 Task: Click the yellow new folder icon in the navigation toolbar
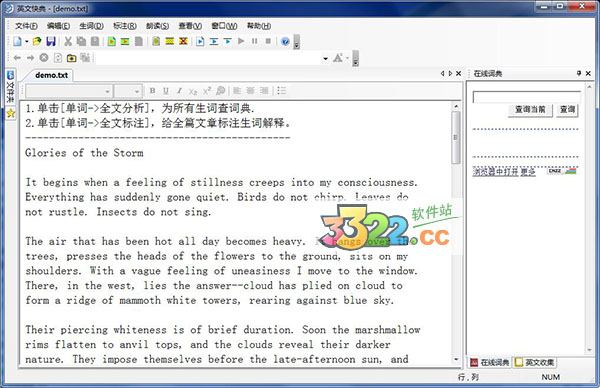point(71,58)
